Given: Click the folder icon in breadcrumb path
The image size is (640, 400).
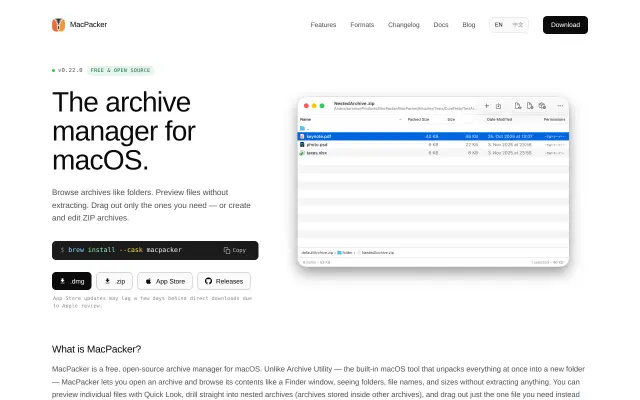Looking at the screenshot, I should 339,253.
